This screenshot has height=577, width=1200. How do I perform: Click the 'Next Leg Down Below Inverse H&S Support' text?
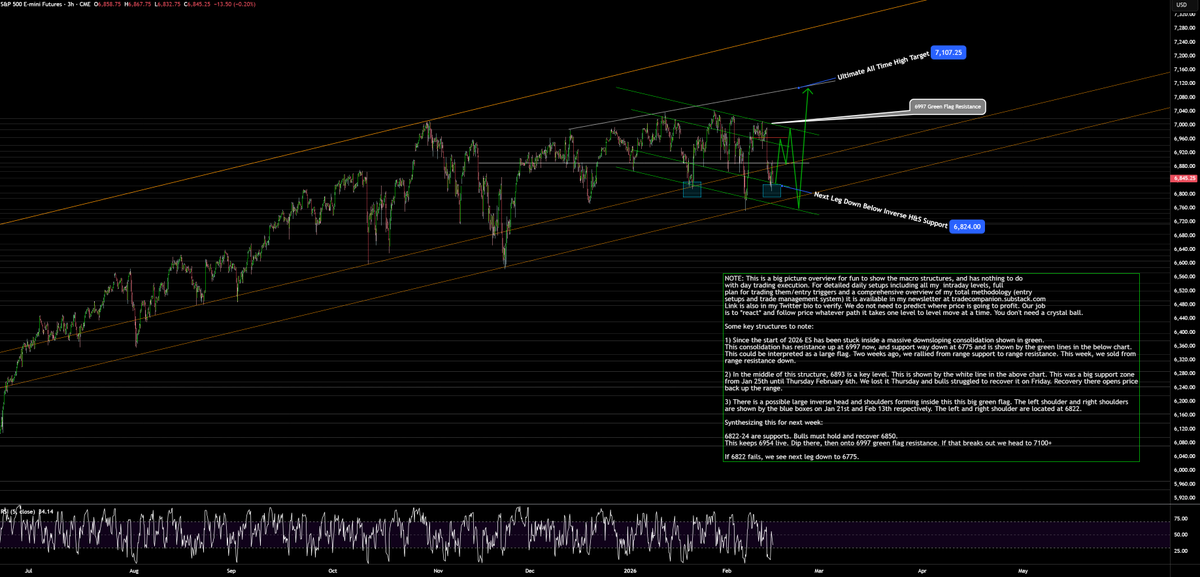[879, 211]
